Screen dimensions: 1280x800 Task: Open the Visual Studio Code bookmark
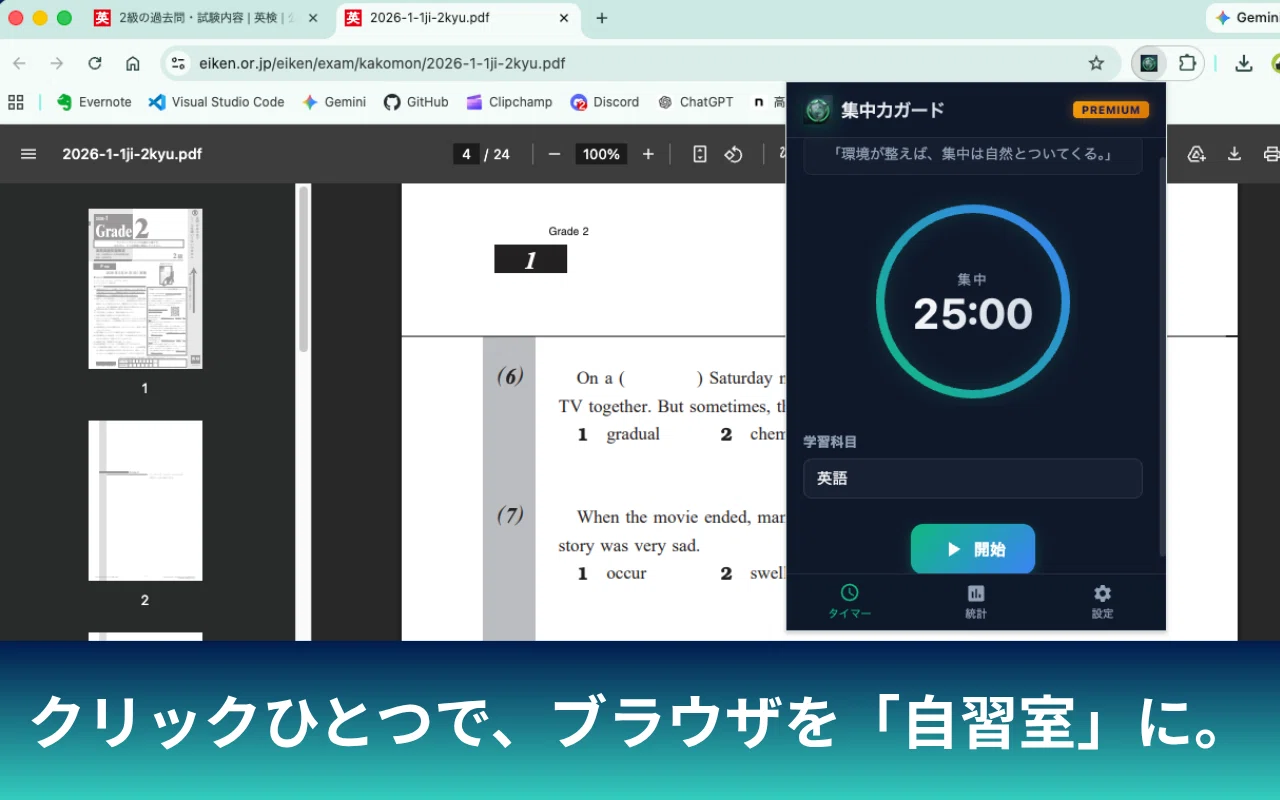[x=216, y=102]
